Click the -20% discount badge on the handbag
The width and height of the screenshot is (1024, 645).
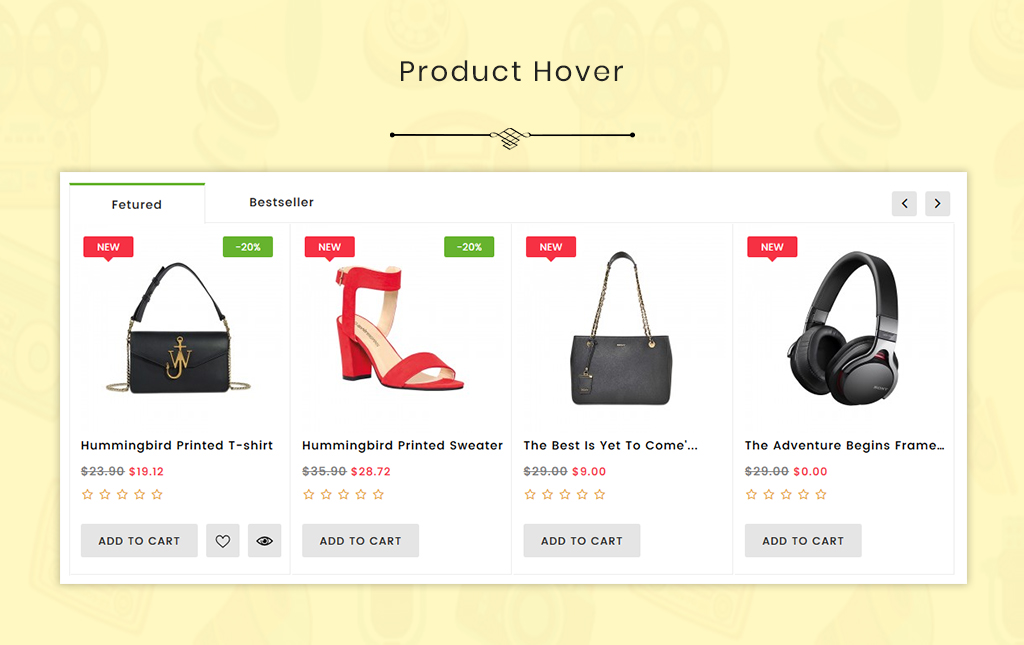[248, 247]
